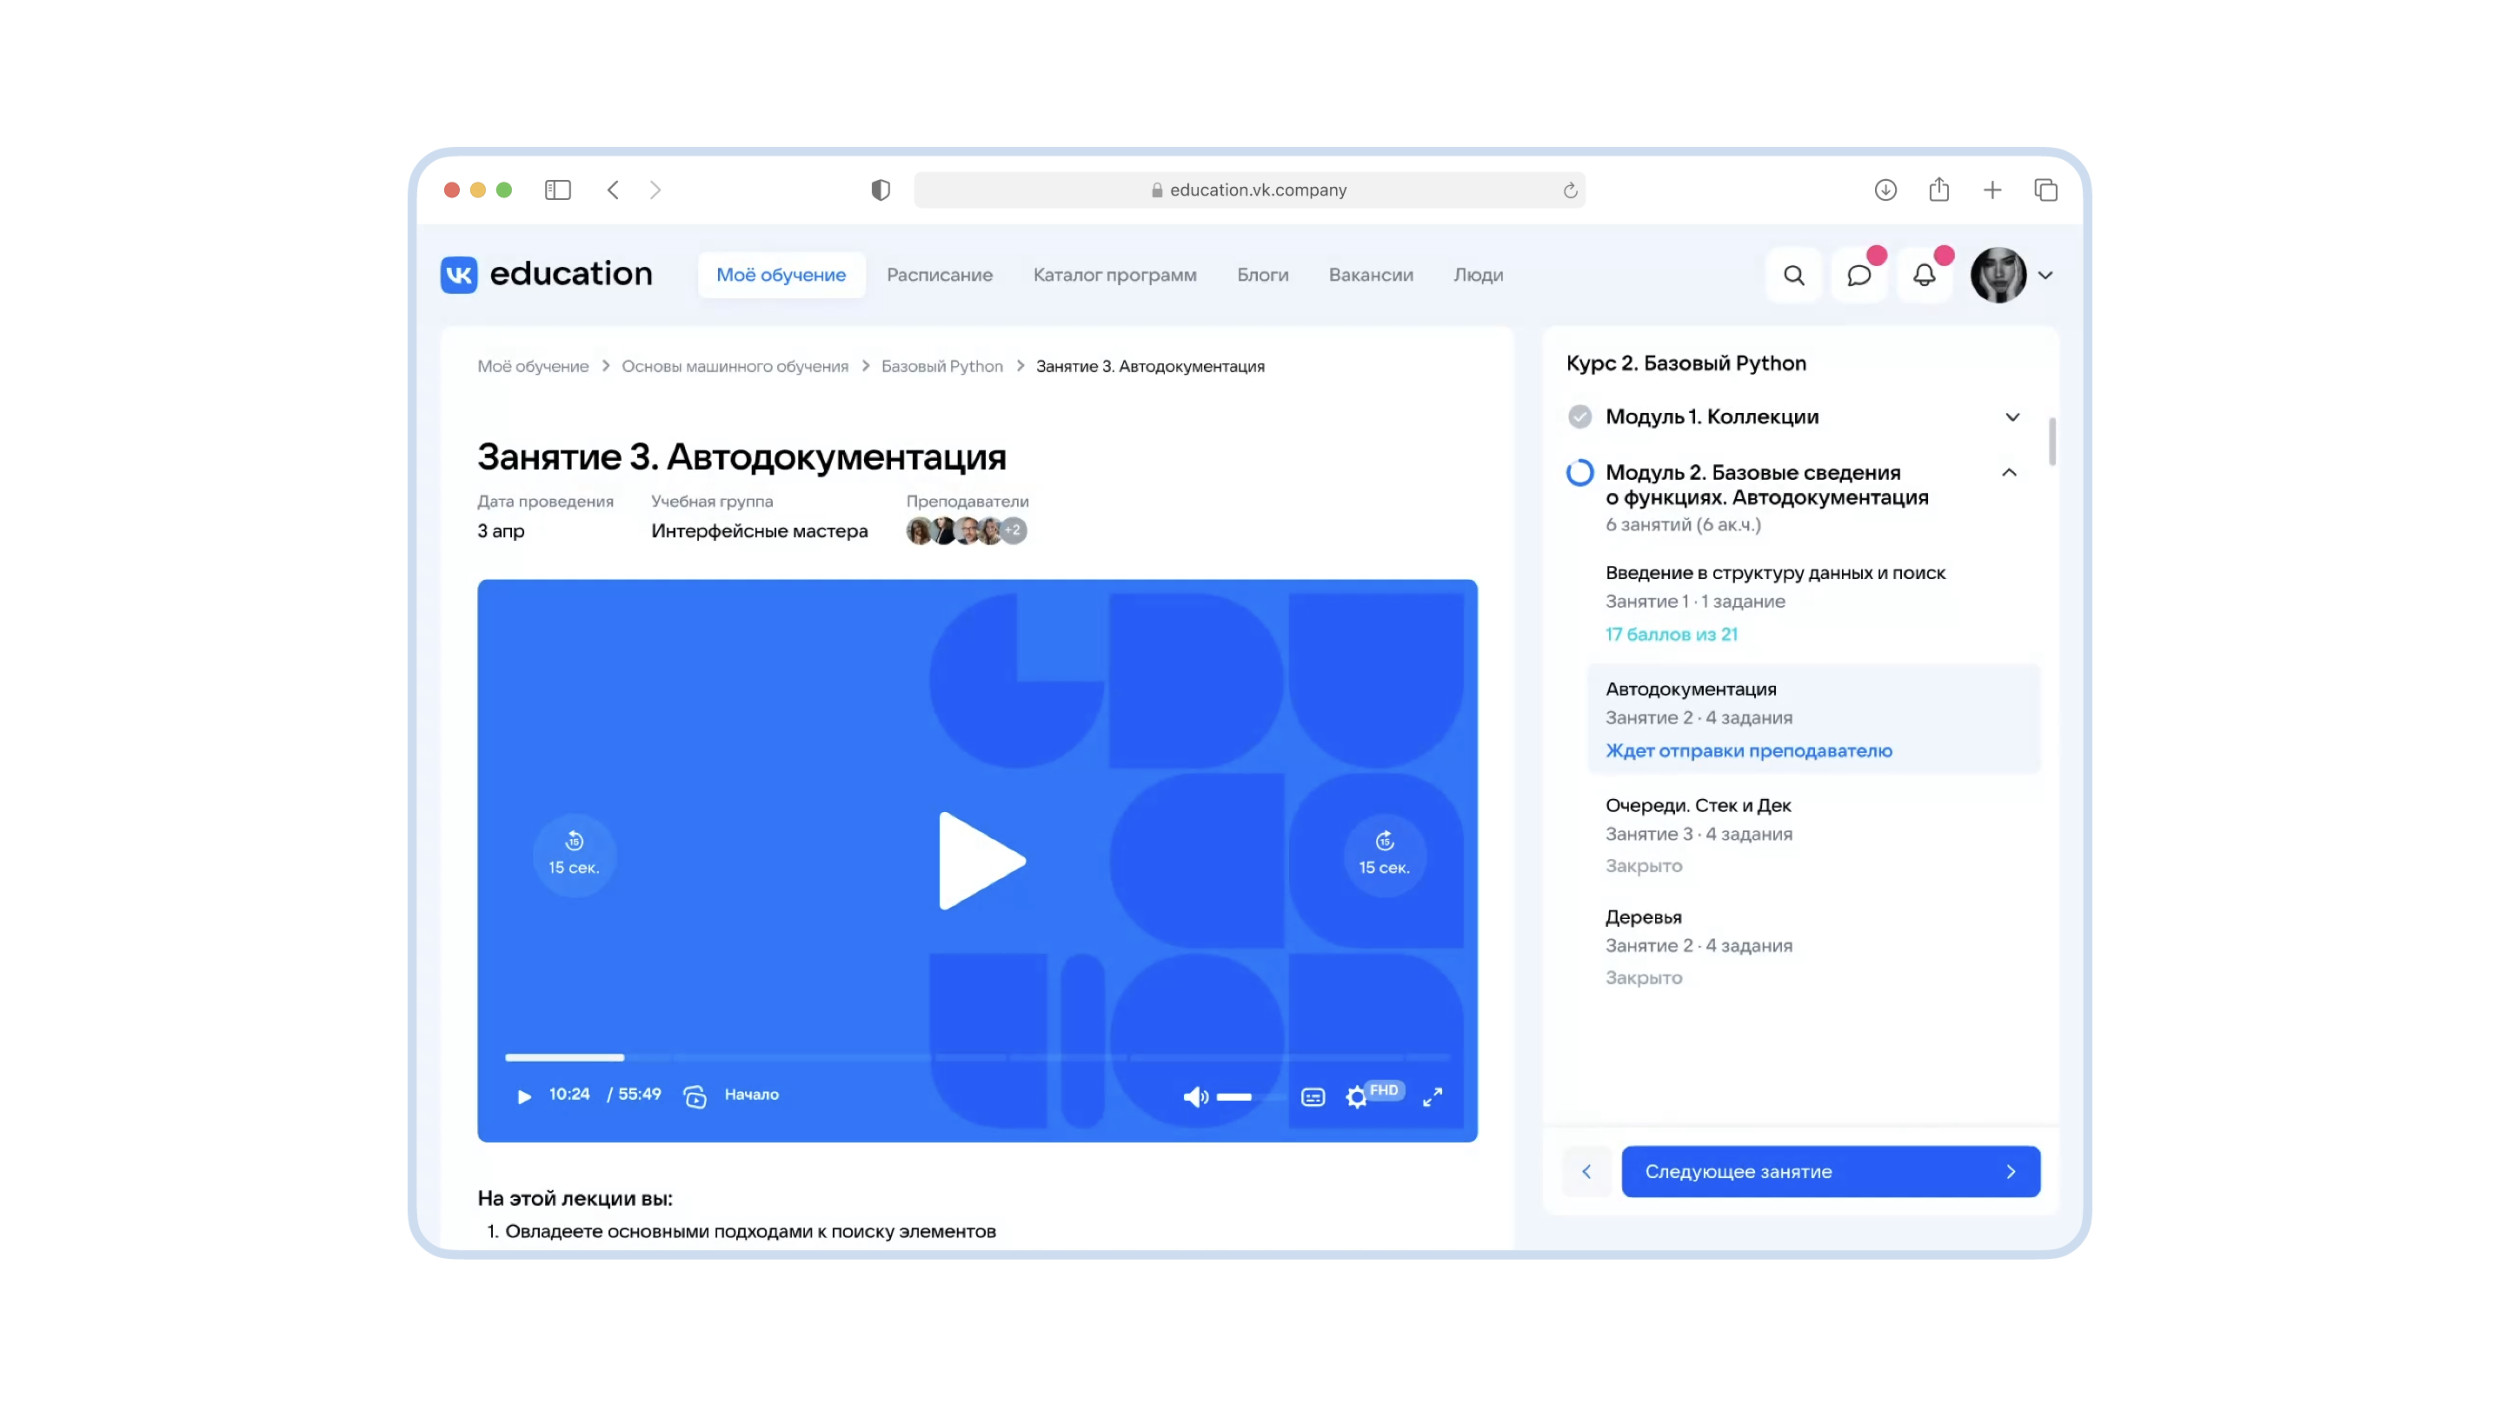Rewind video 15 seconds

tap(574, 853)
